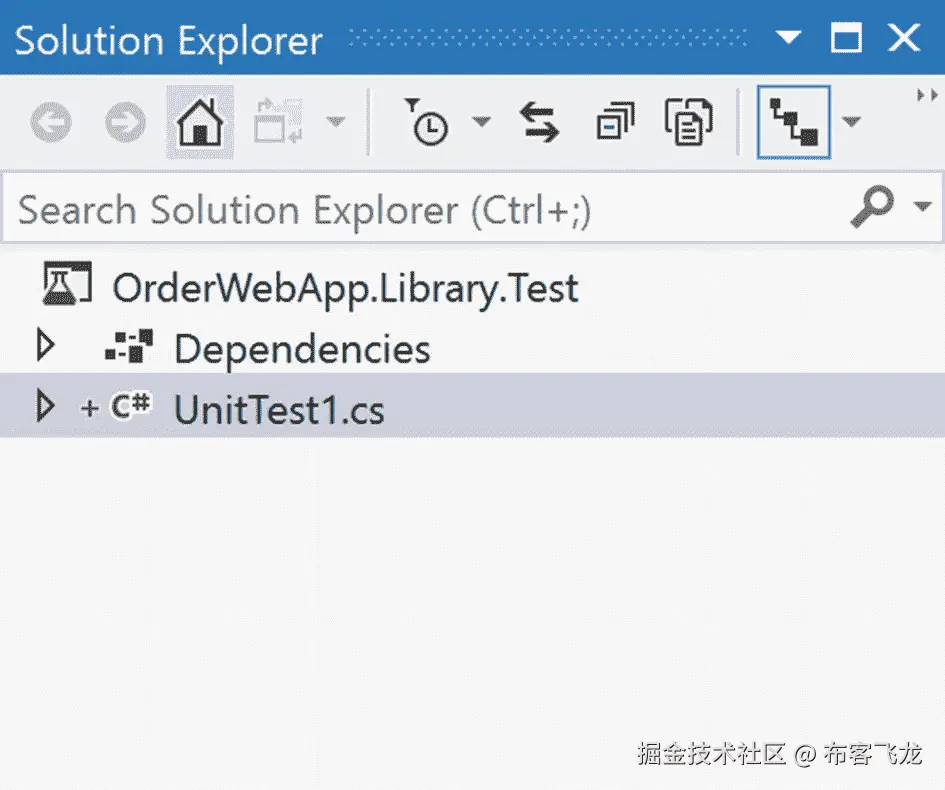Expand UnitTest1.cs to show members

44,407
